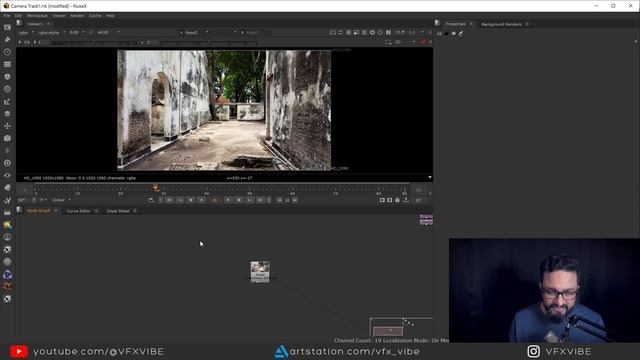Open the Particles nodes toolbar menu
640x360 pixels.
click(7, 151)
